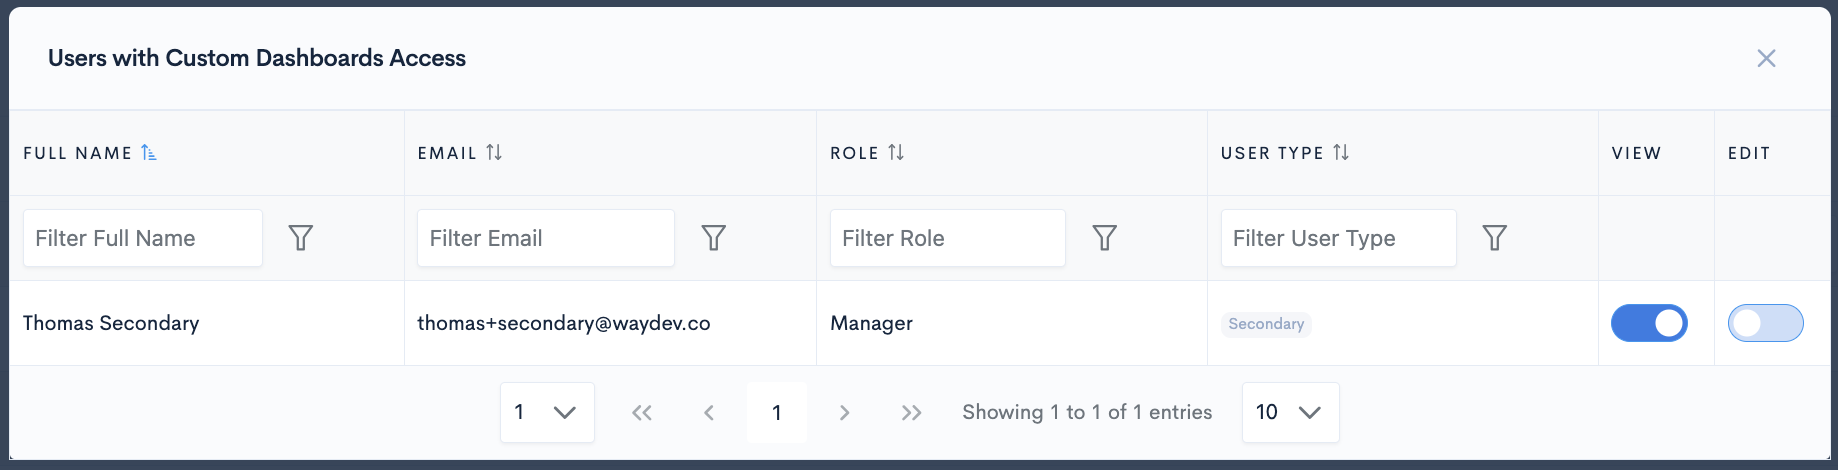Sort table by Role column icon
The height and width of the screenshot is (470, 1838).
pos(896,153)
